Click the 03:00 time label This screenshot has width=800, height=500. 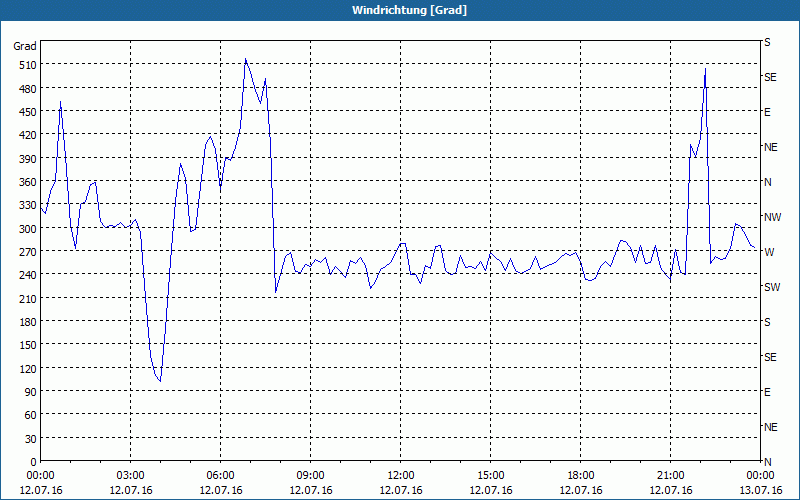point(131,476)
